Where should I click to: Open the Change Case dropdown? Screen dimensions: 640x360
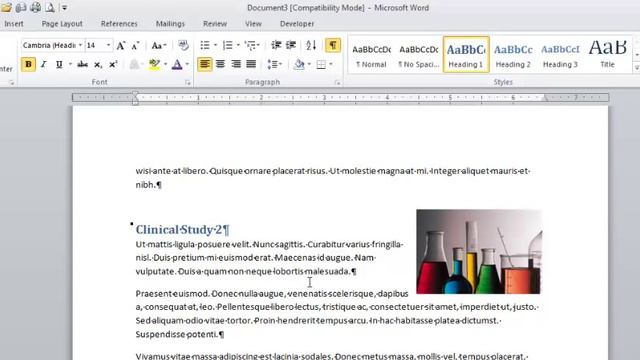tap(159, 45)
